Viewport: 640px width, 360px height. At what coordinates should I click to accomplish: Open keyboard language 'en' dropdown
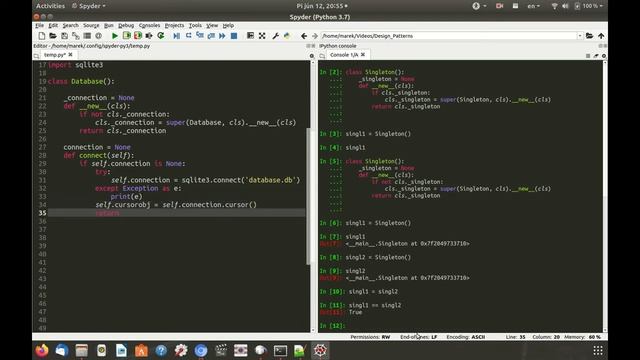(x=533, y=6)
